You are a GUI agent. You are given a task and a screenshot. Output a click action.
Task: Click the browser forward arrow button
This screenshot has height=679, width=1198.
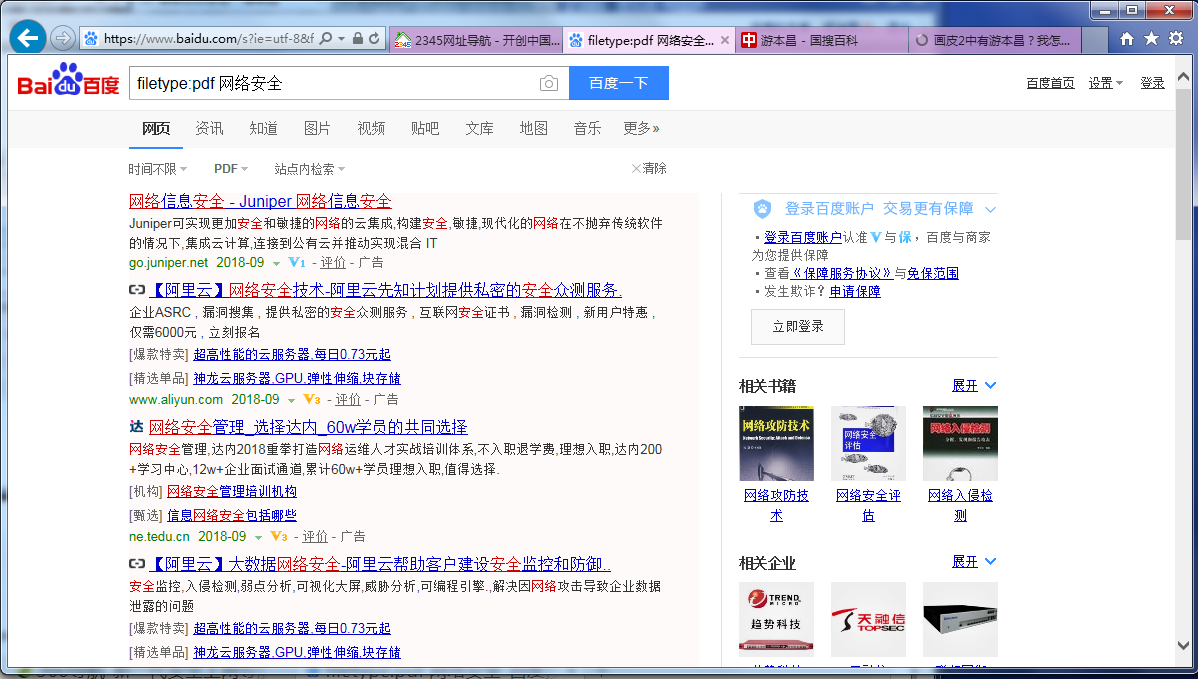click(63, 37)
